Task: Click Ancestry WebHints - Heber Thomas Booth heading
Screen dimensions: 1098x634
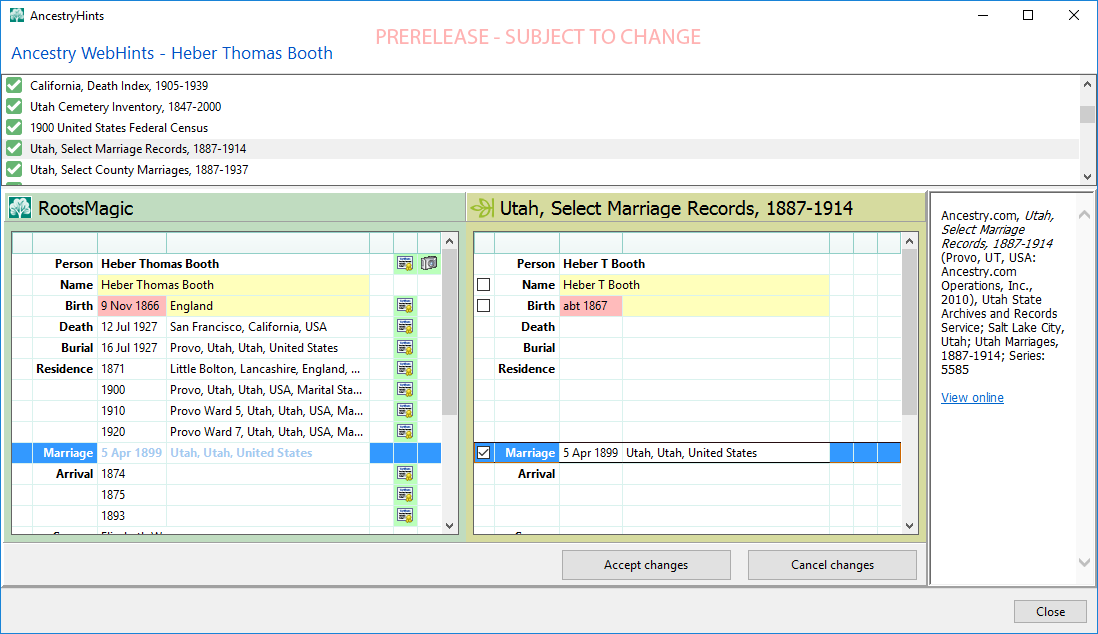Action: point(172,53)
